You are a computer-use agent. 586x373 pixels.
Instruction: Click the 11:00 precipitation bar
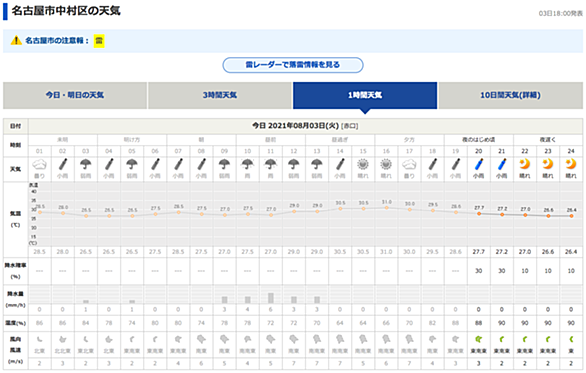[271, 298]
